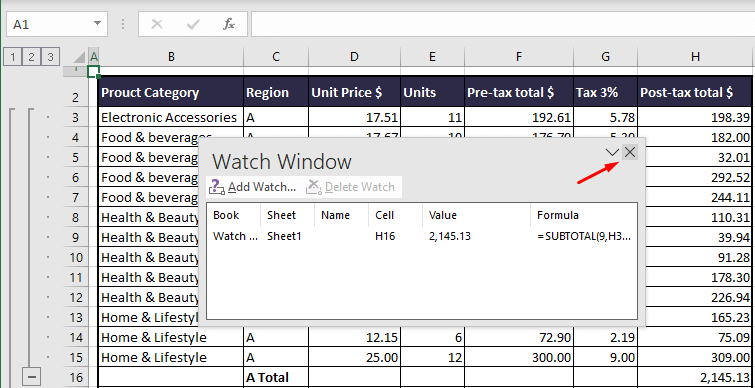Select column G header
Viewport: 755px width, 388px height.
click(605, 57)
